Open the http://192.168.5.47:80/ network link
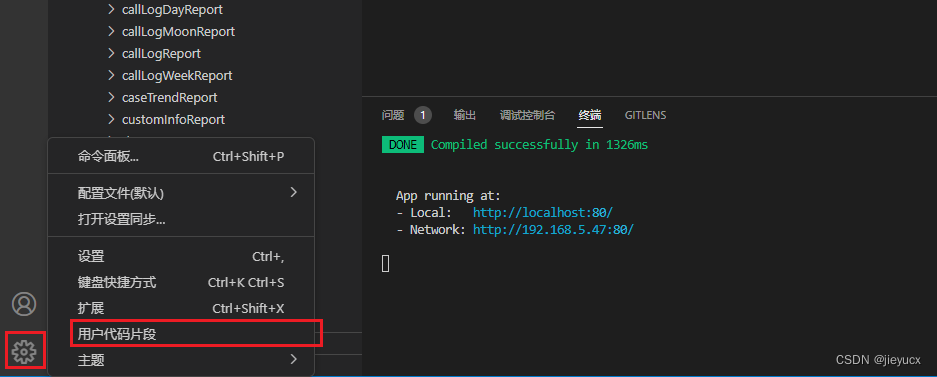 click(553, 229)
